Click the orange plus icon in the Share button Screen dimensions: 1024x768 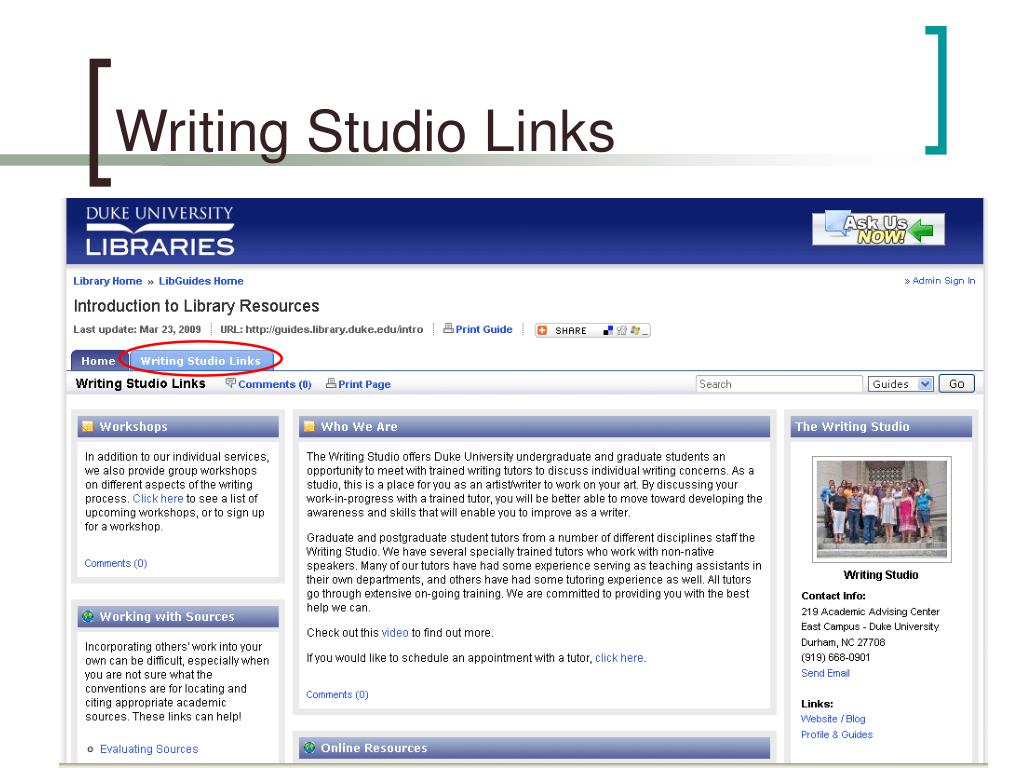pos(541,330)
